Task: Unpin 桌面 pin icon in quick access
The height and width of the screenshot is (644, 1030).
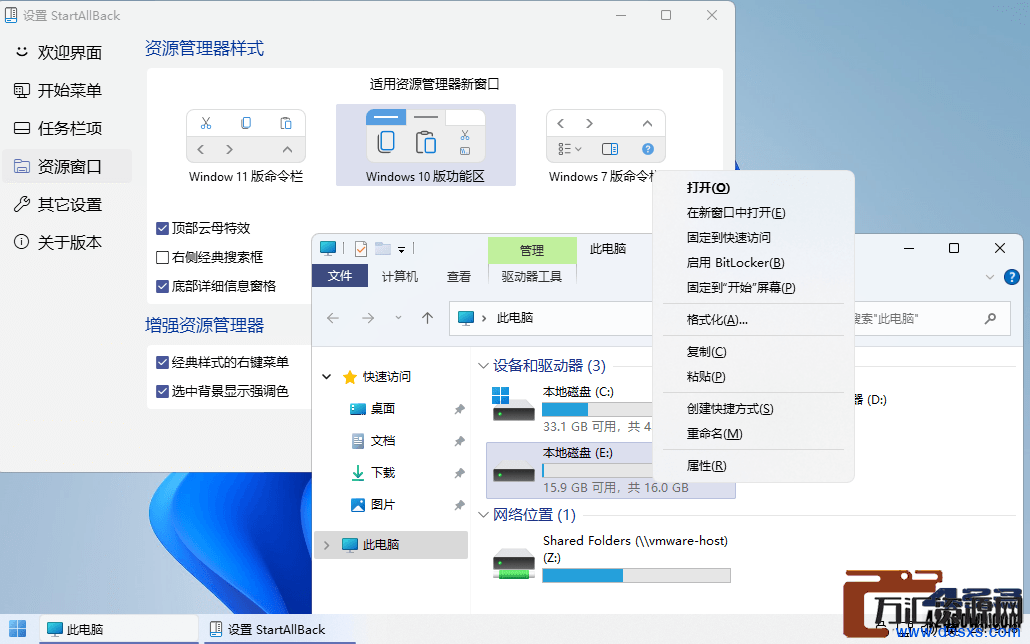Action: point(459,409)
